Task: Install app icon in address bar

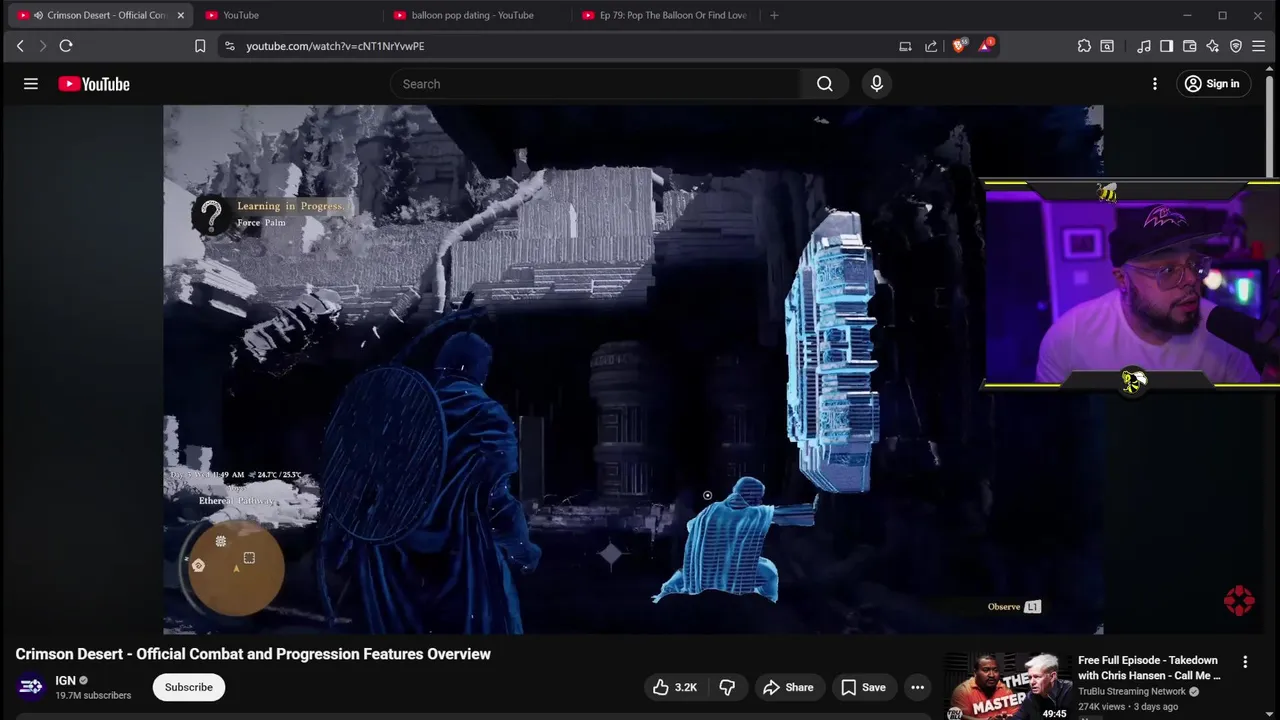Action: click(x=905, y=46)
